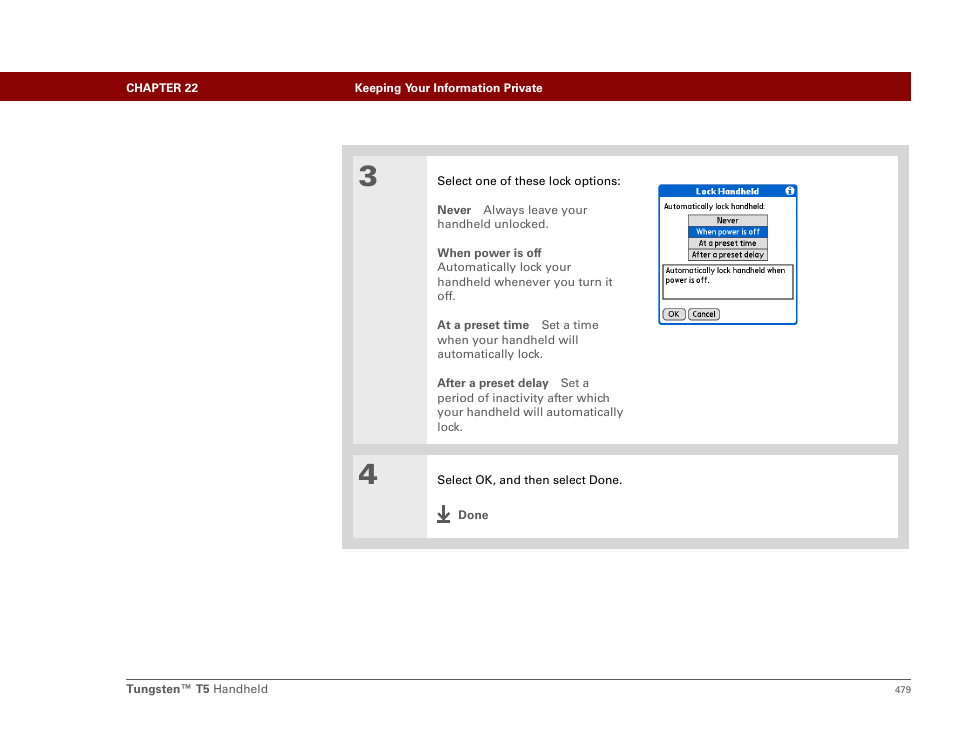Click the 'Lock Handheld' dialog title
Screen dimensions: 954x738
tap(727, 191)
